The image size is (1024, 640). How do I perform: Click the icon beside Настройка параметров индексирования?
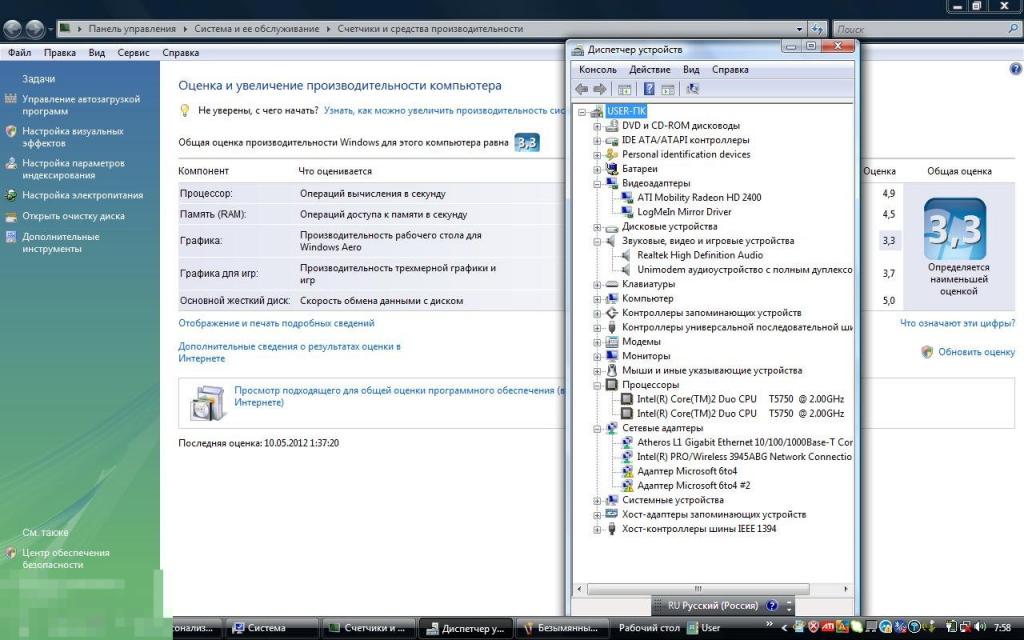pos(10,163)
